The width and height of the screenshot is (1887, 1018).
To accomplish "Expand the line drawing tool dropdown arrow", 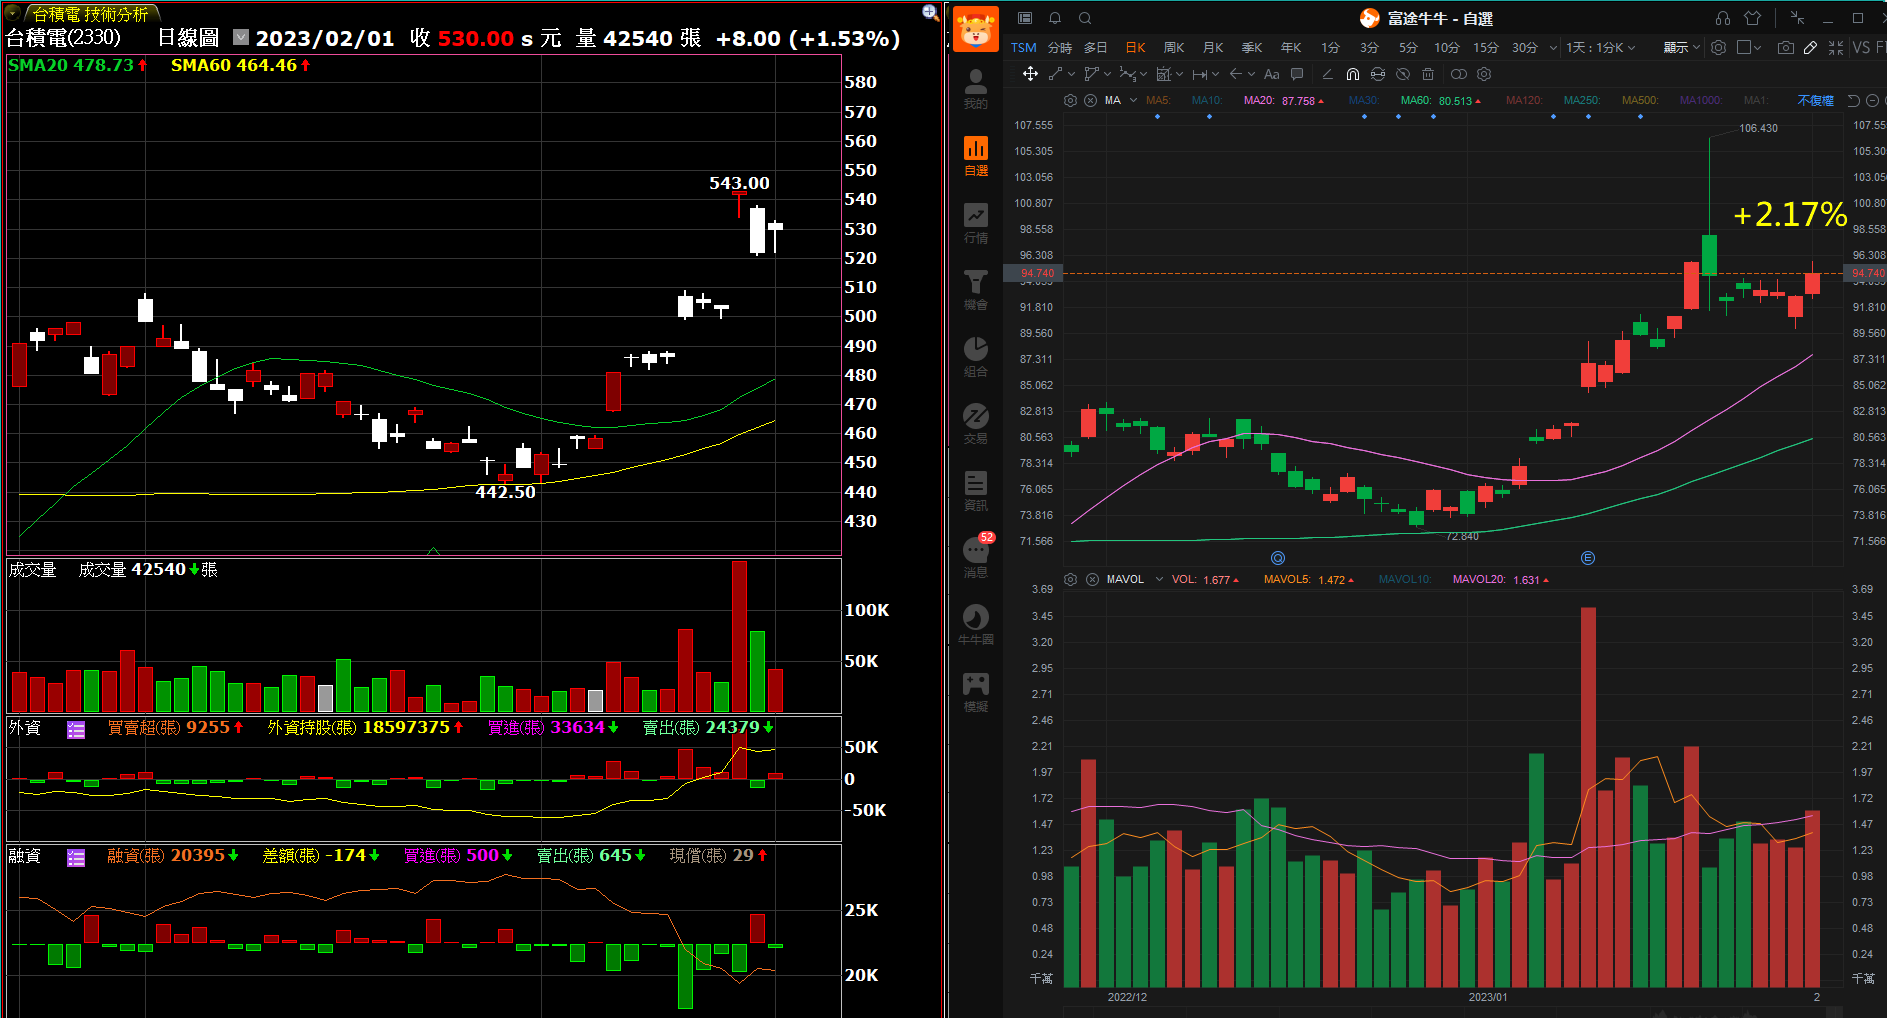I will pos(1071,74).
